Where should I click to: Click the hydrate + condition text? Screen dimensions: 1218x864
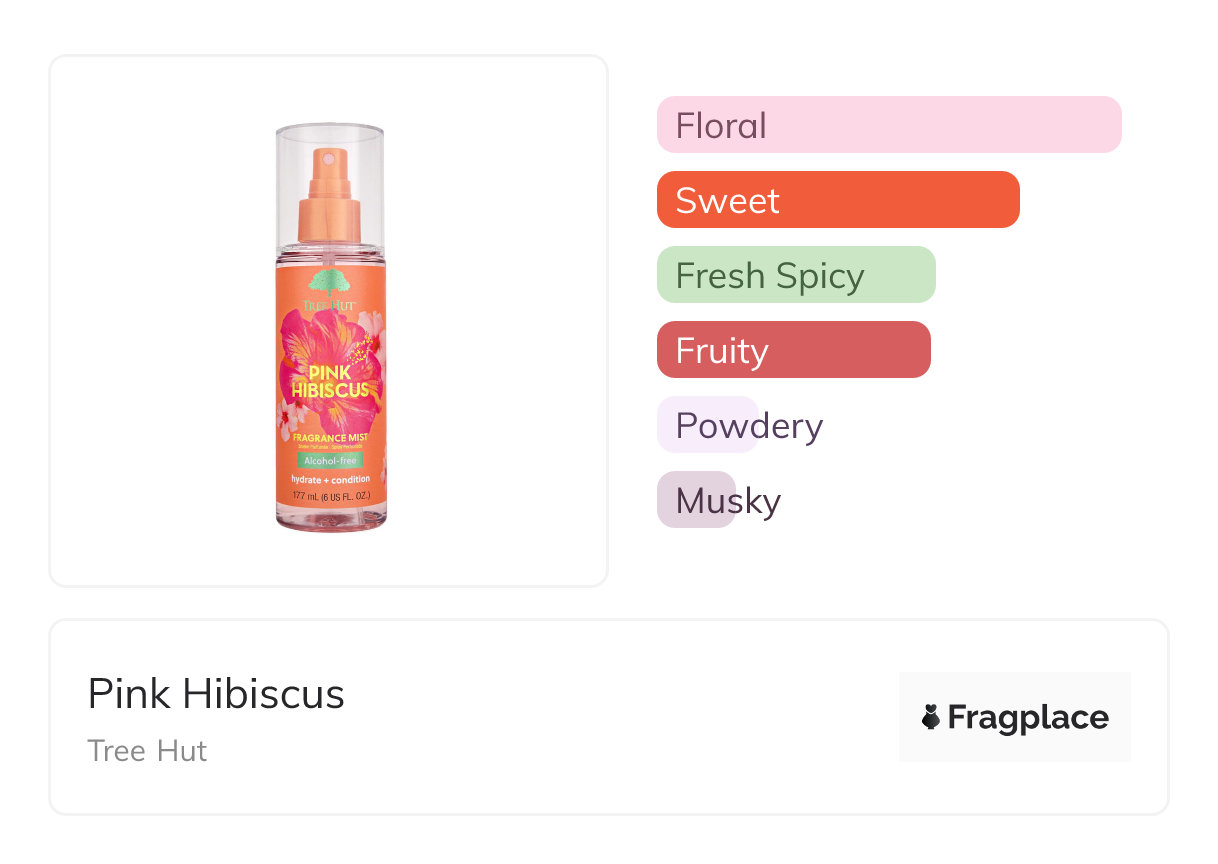click(330, 479)
